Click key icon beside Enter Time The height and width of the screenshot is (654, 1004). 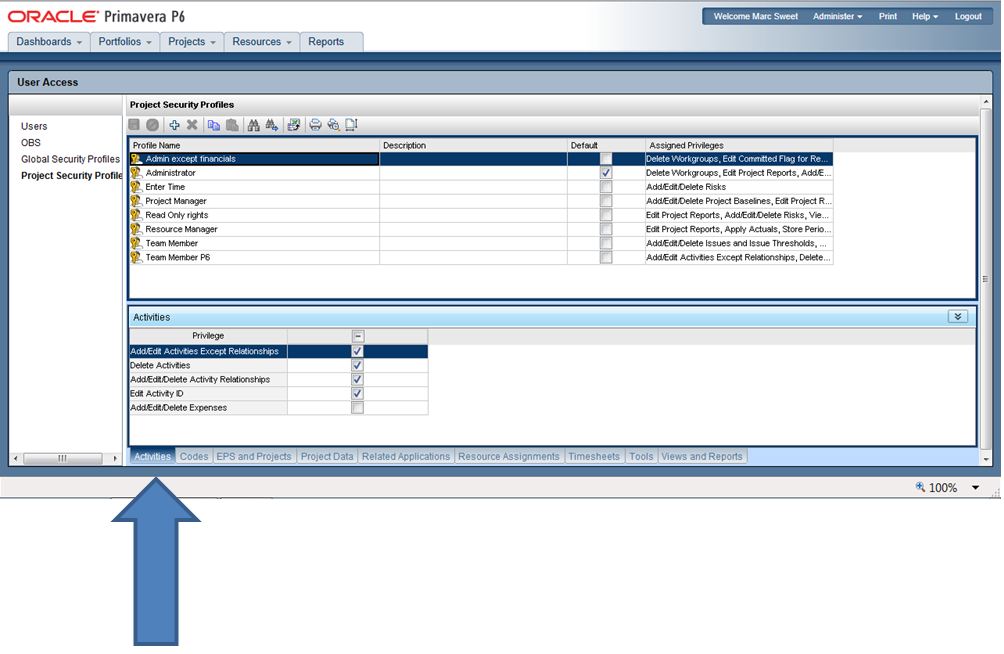click(x=136, y=187)
